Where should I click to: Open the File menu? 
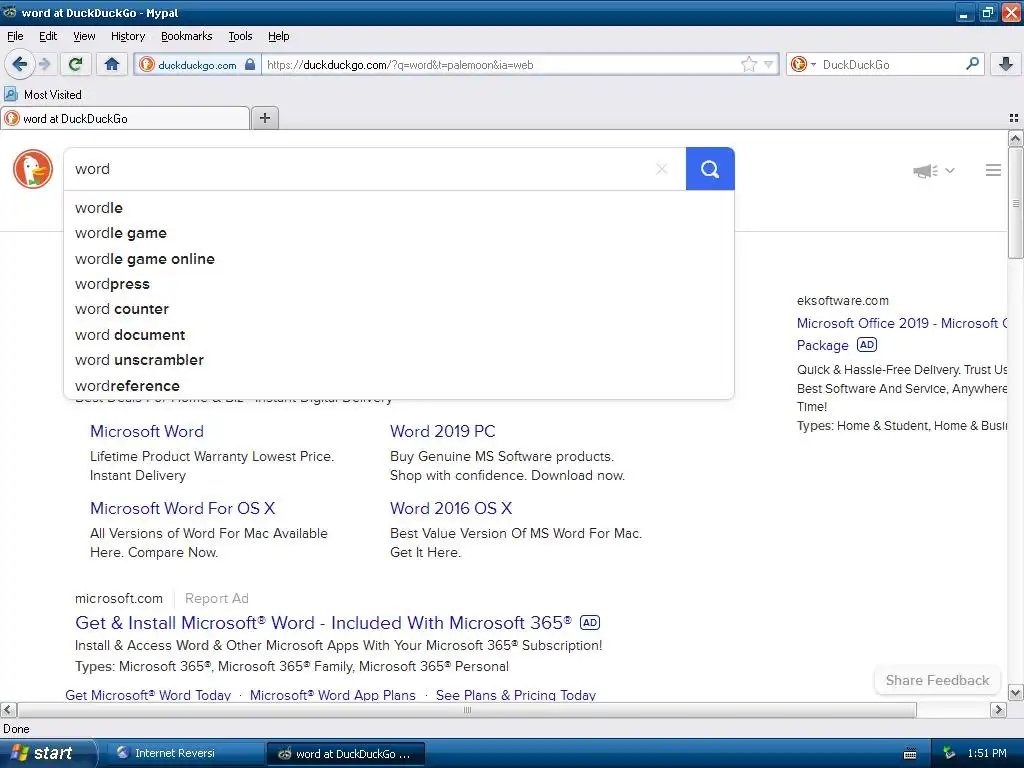tap(15, 36)
